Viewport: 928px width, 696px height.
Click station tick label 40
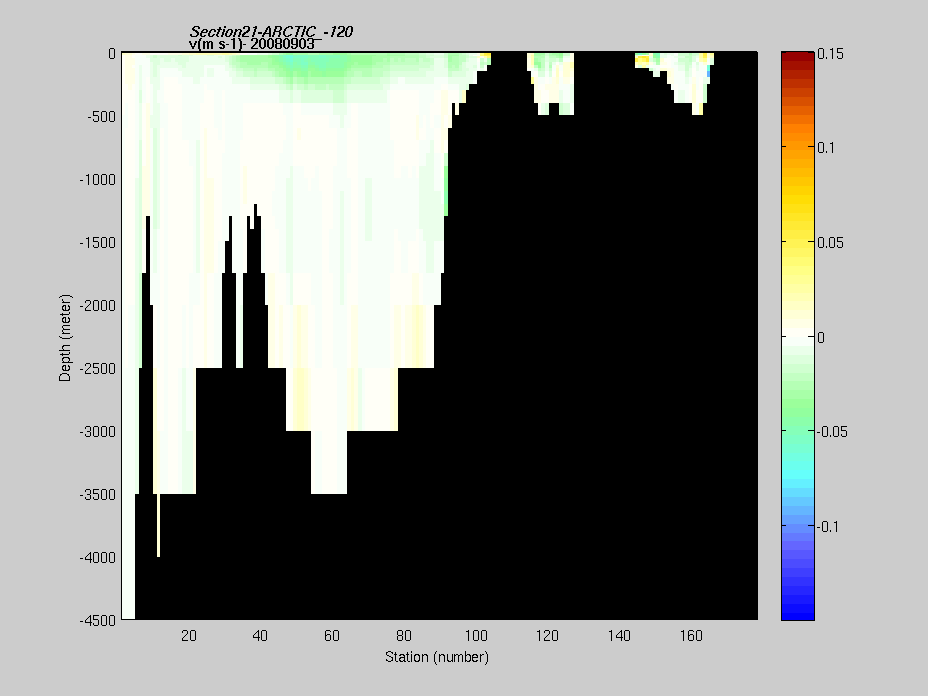click(260, 636)
